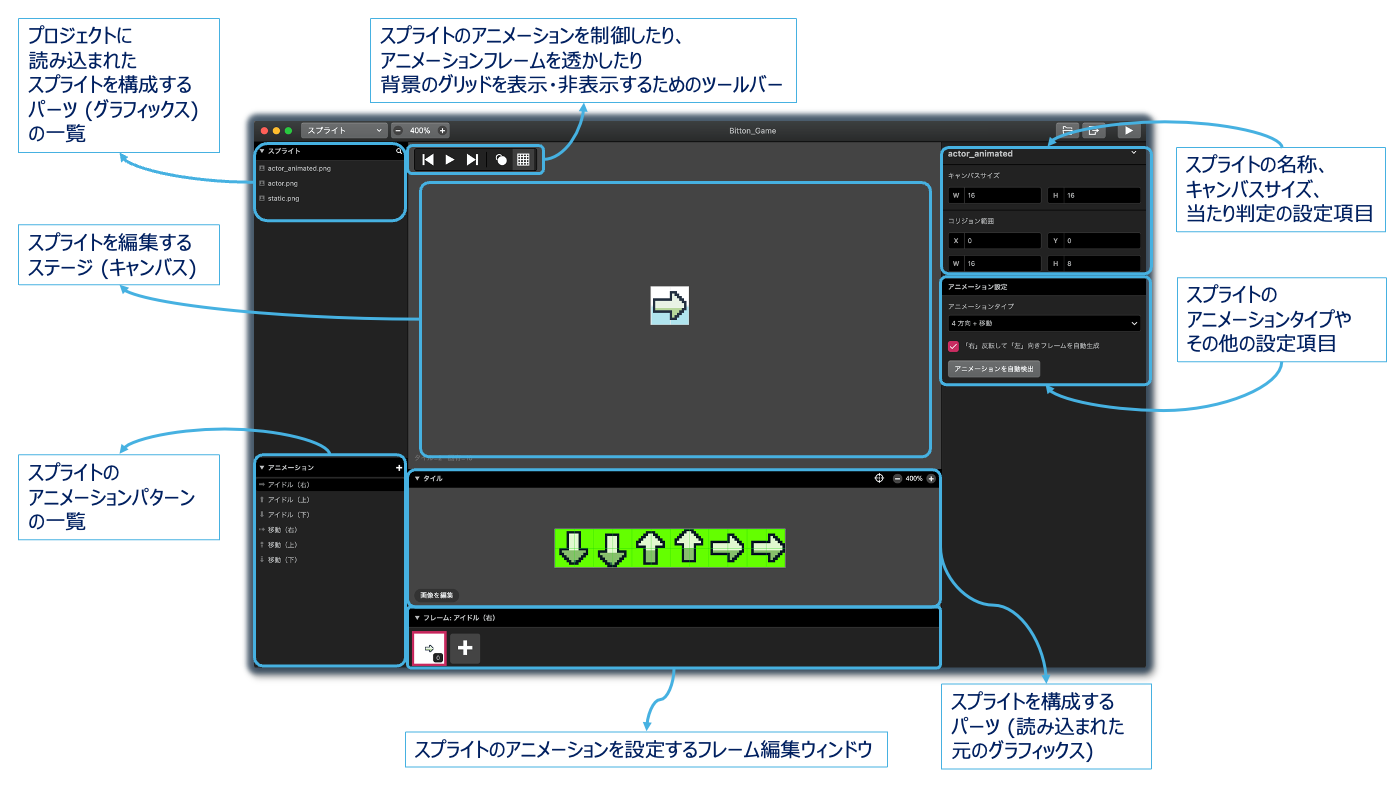Open the スプライト section dropdown
The width and height of the screenshot is (1400, 788).
tap(344, 130)
